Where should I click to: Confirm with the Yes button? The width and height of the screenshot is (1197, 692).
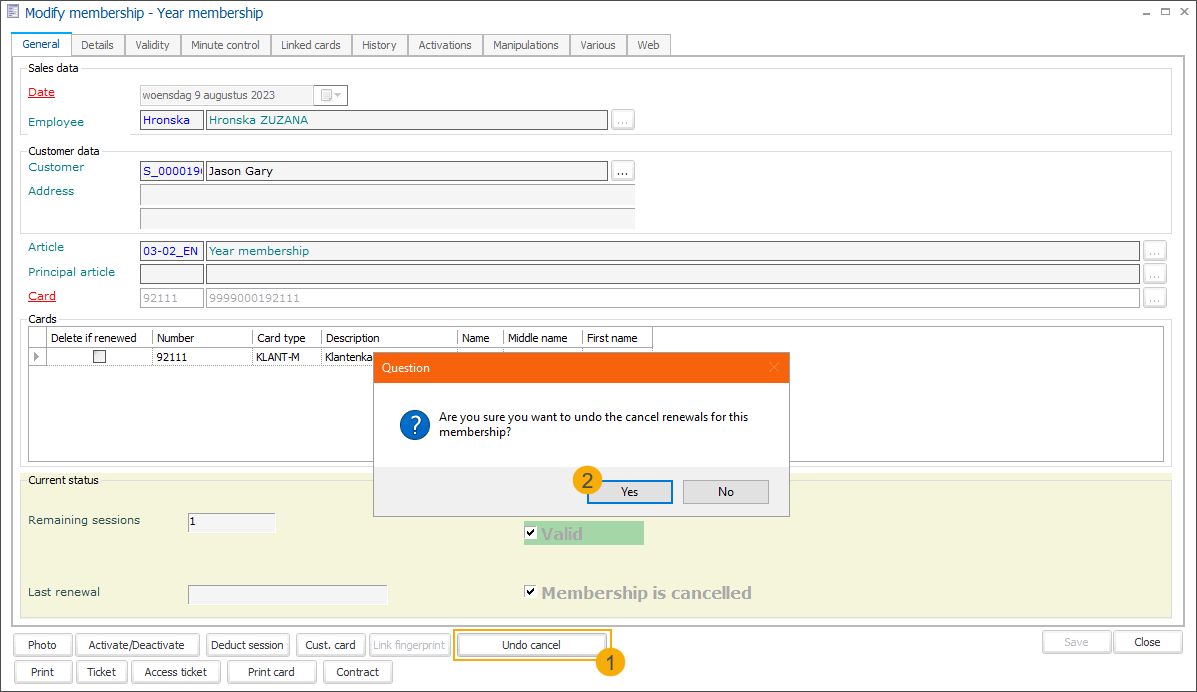point(629,492)
